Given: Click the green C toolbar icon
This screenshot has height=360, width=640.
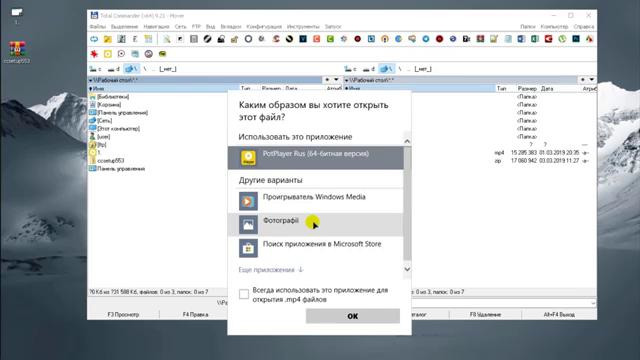Looking at the screenshot, I should (x=330, y=39).
